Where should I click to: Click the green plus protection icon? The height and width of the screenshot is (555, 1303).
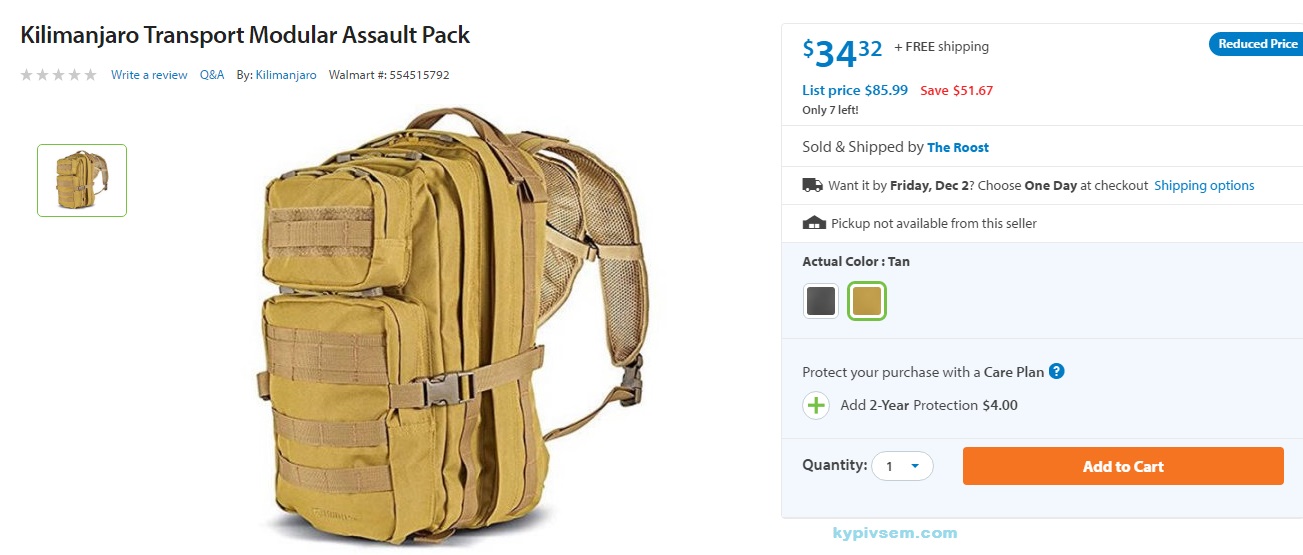[x=816, y=405]
